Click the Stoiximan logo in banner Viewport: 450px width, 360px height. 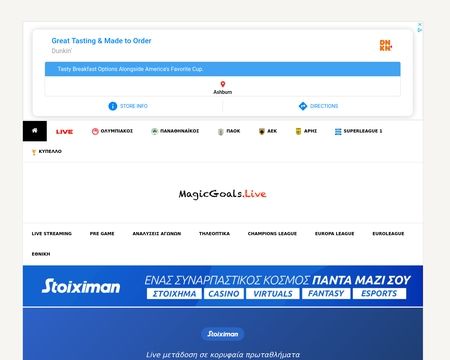(81, 286)
